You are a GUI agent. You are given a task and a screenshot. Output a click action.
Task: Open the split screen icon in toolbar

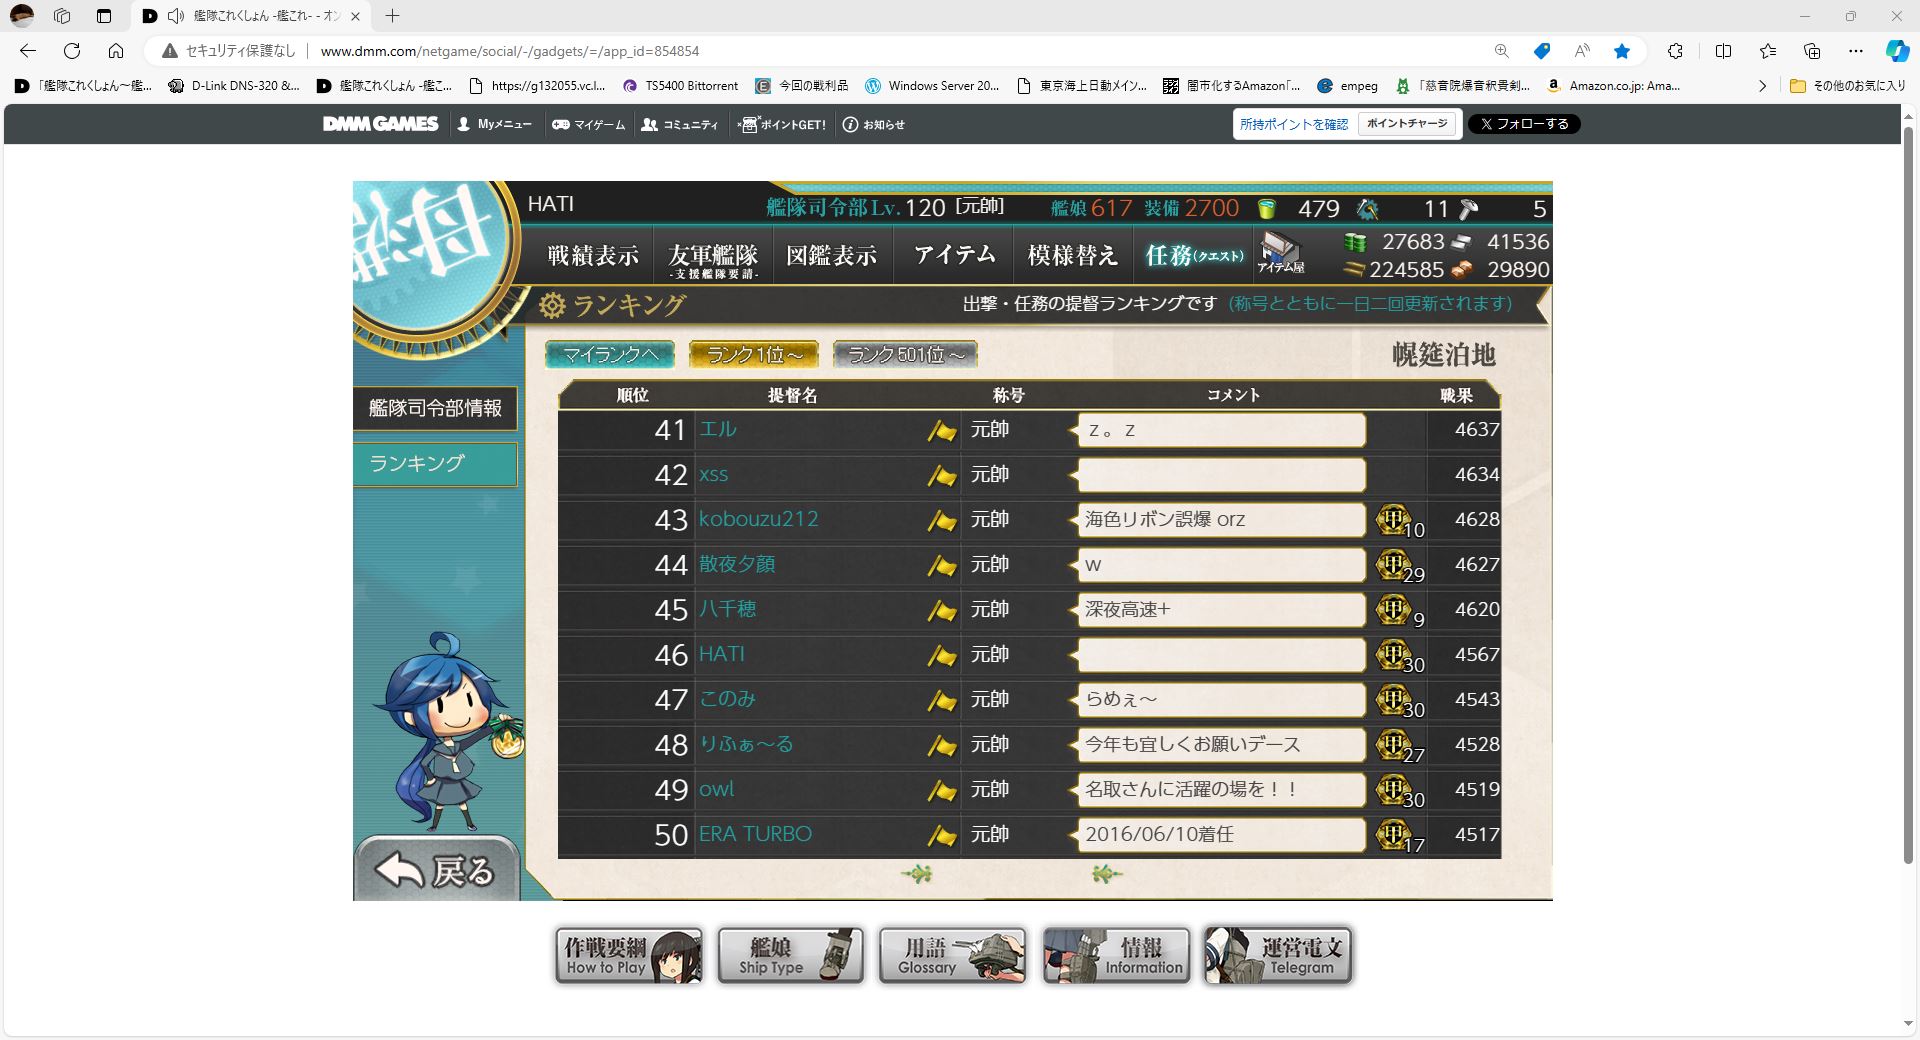pyautogui.click(x=1723, y=51)
